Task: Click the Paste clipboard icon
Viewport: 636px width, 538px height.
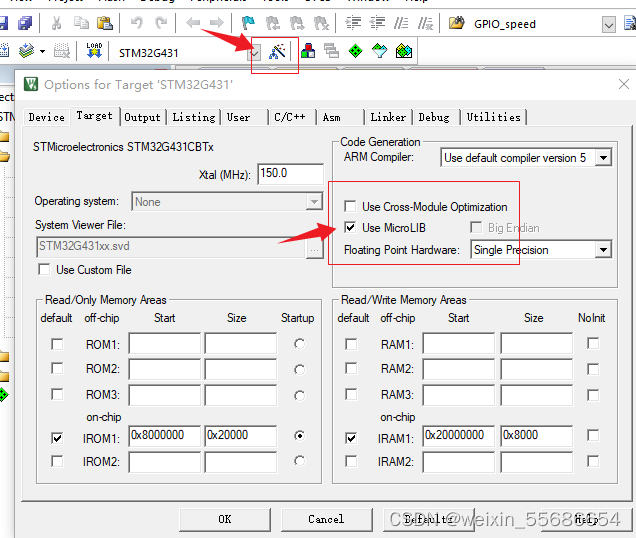Action: tap(105, 23)
